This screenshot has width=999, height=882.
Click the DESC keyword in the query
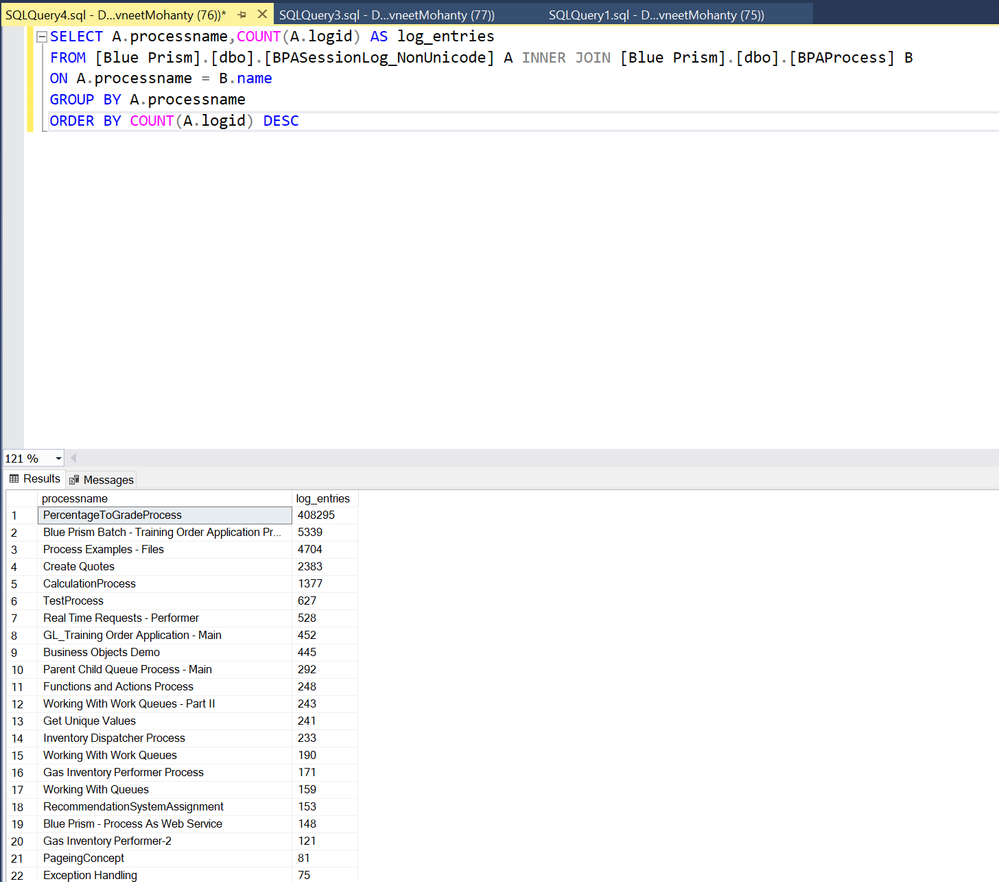[x=281, y=121]
